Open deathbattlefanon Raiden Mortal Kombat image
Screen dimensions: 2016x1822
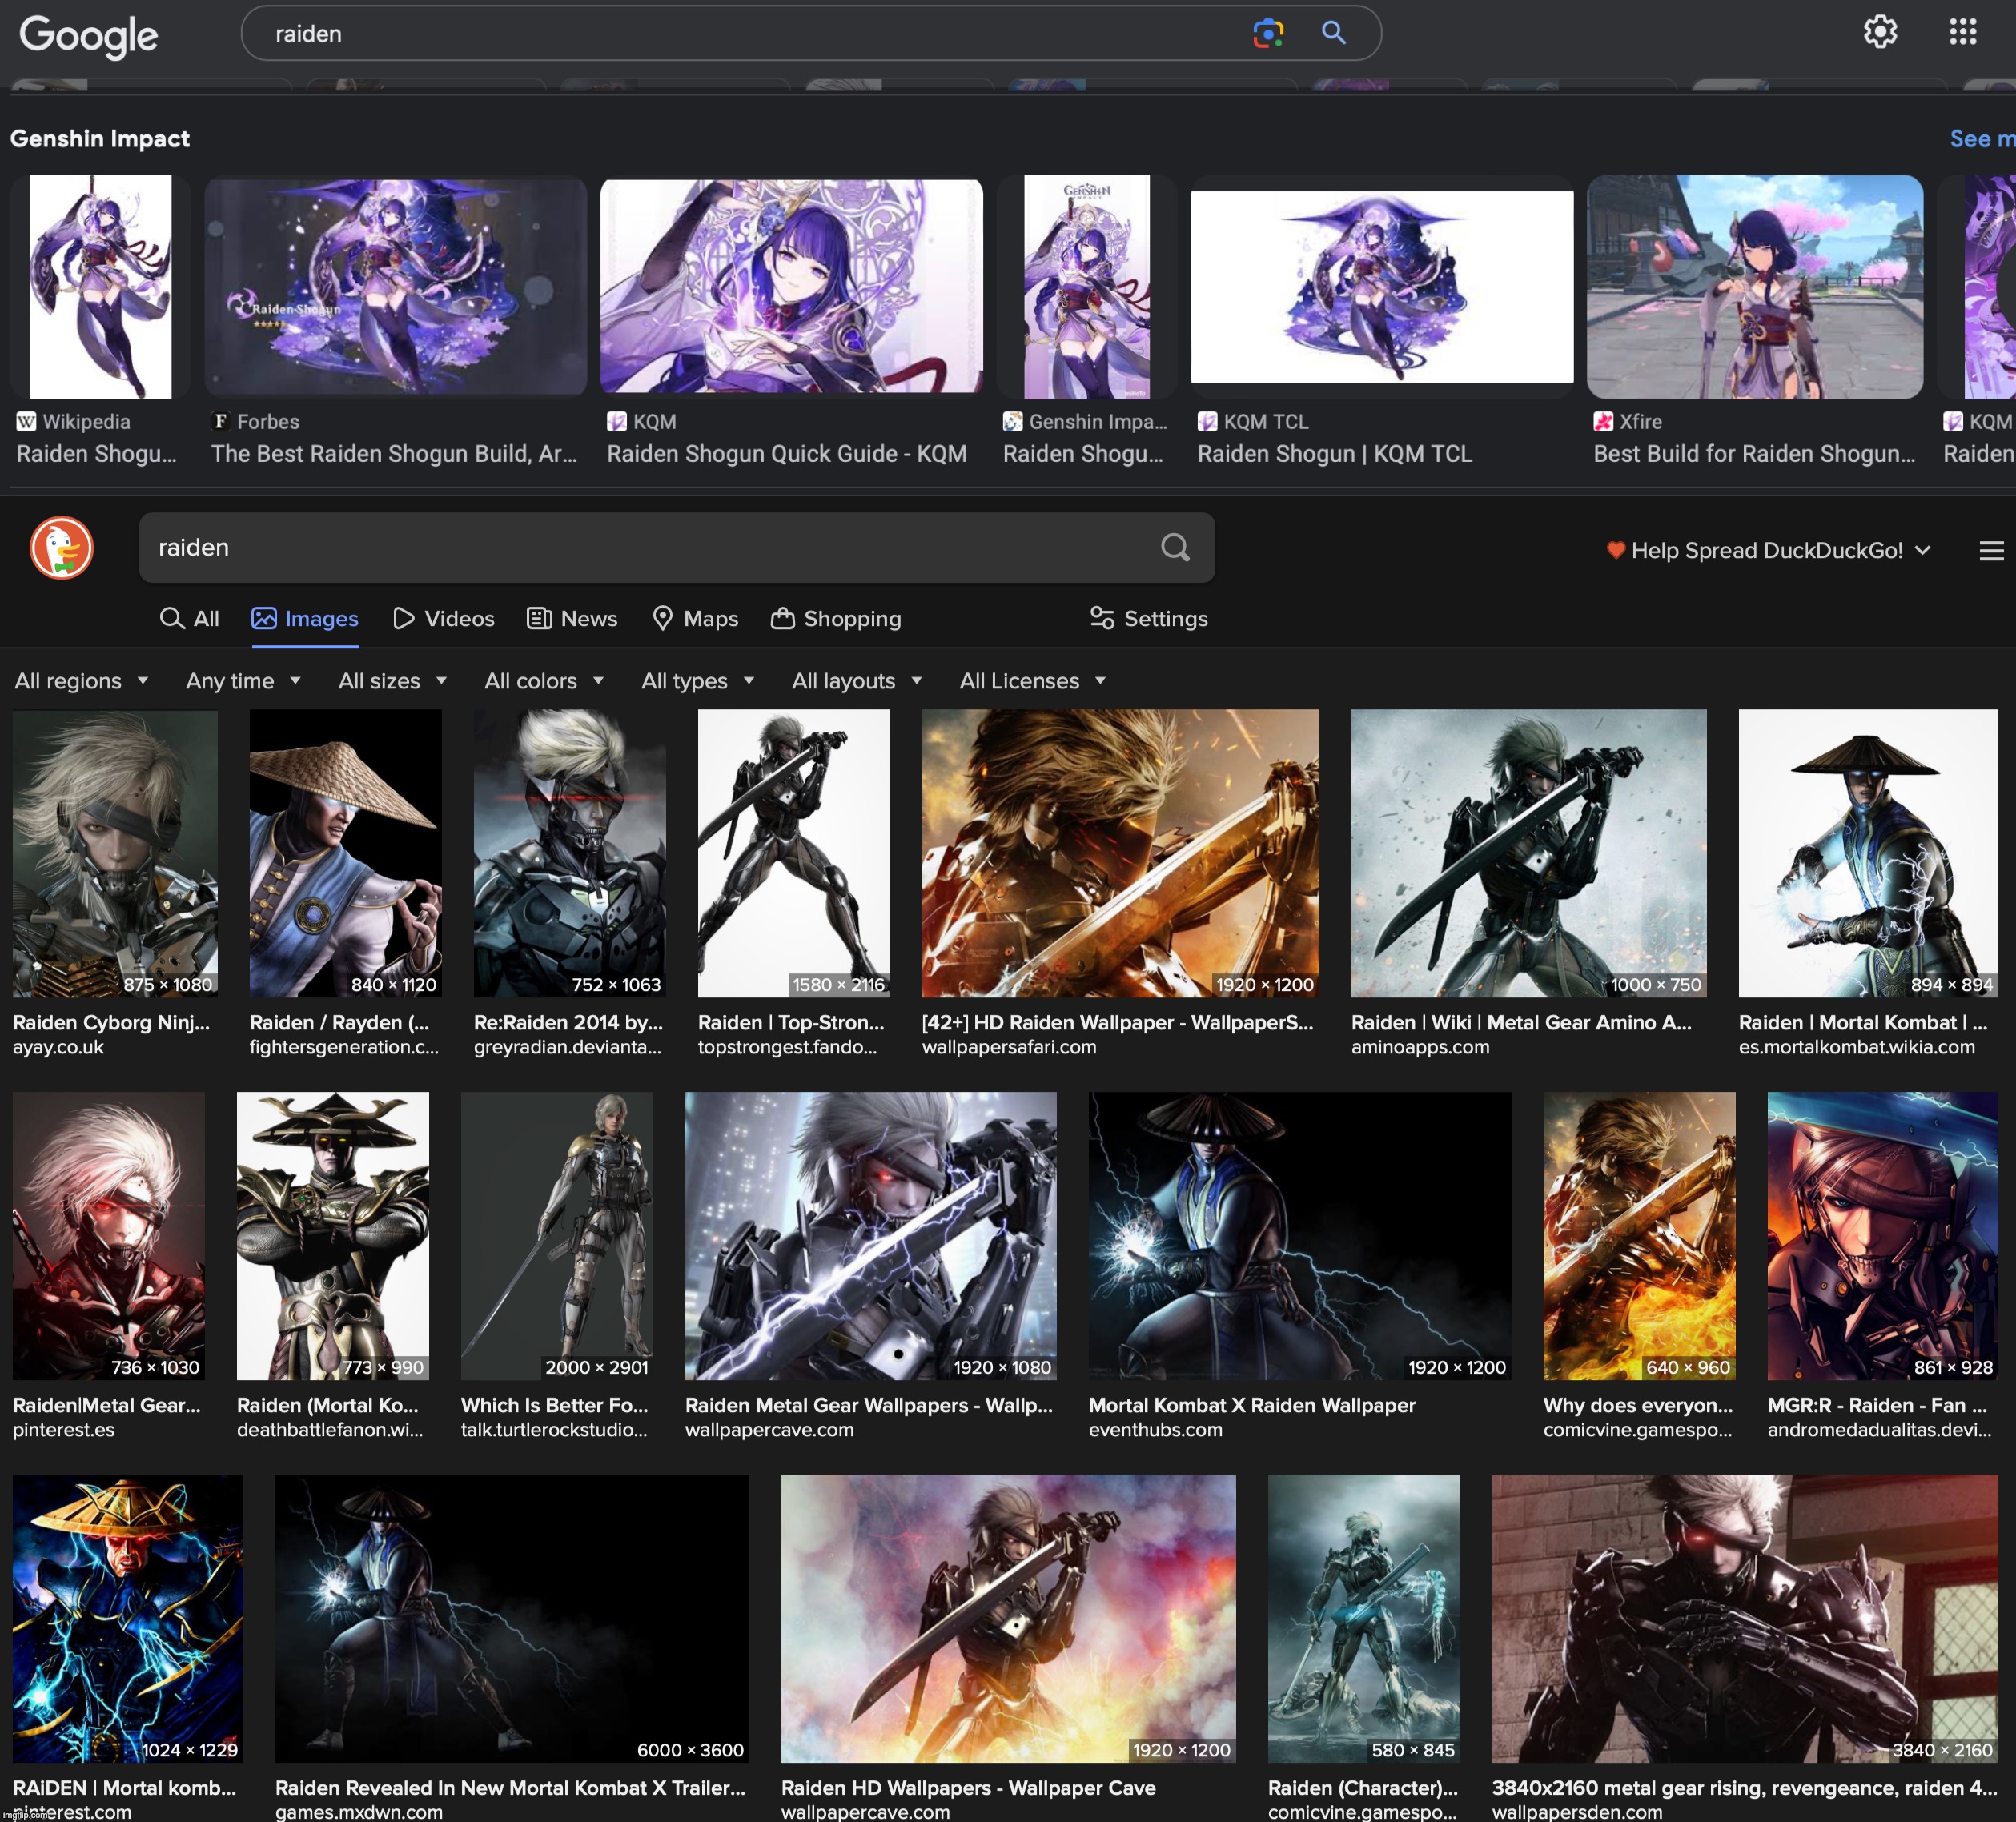(333, 1236)
